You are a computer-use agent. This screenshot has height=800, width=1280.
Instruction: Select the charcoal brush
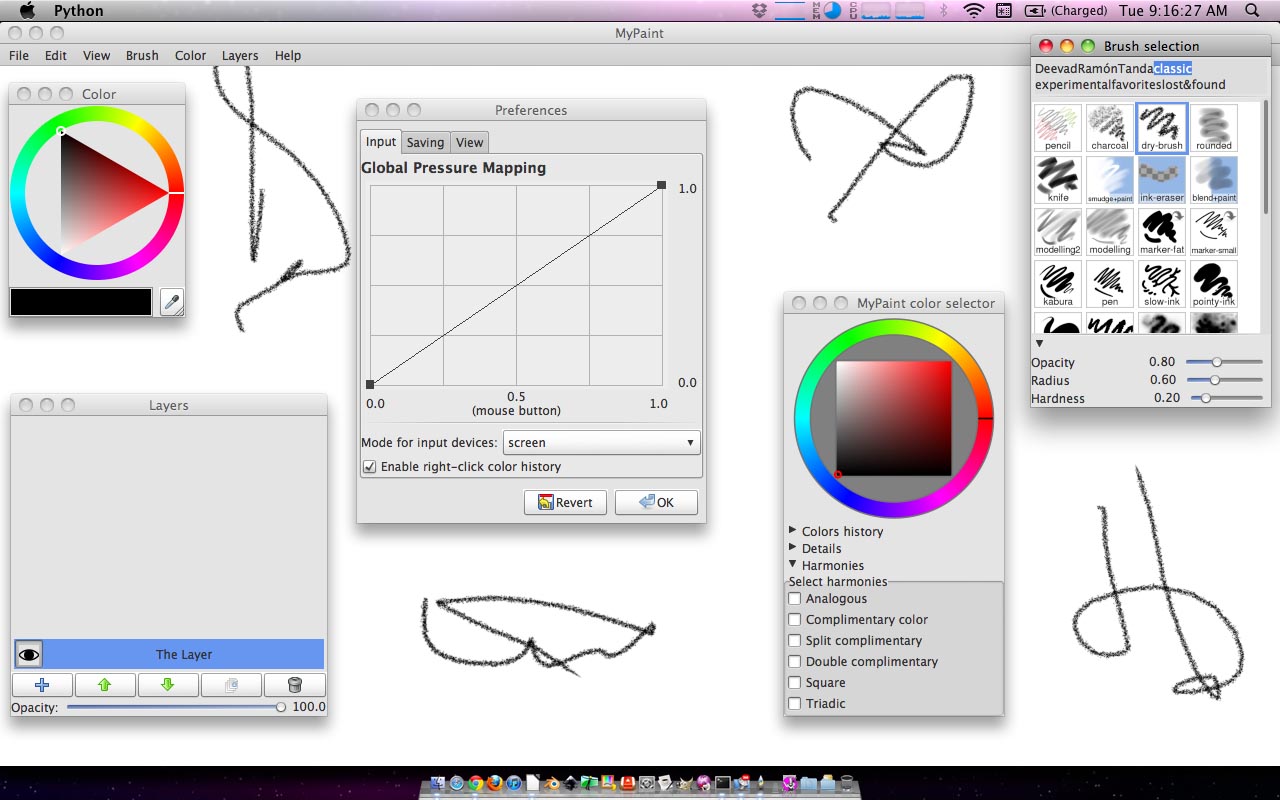[x=1110, y=128]
